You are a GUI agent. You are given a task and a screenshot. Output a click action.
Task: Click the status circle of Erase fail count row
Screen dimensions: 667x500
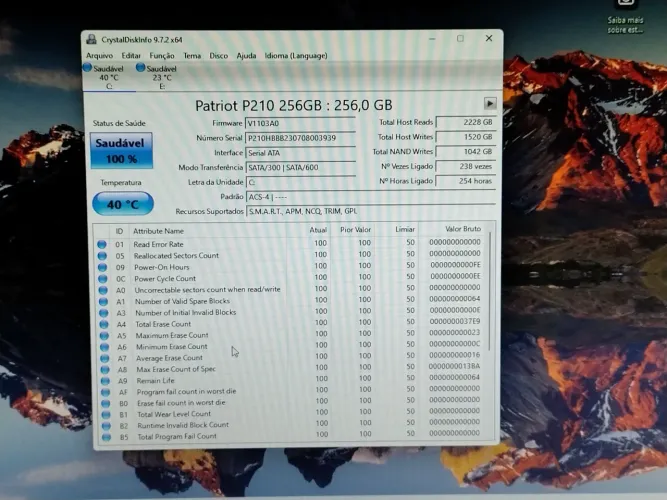(x=106, y=403)
